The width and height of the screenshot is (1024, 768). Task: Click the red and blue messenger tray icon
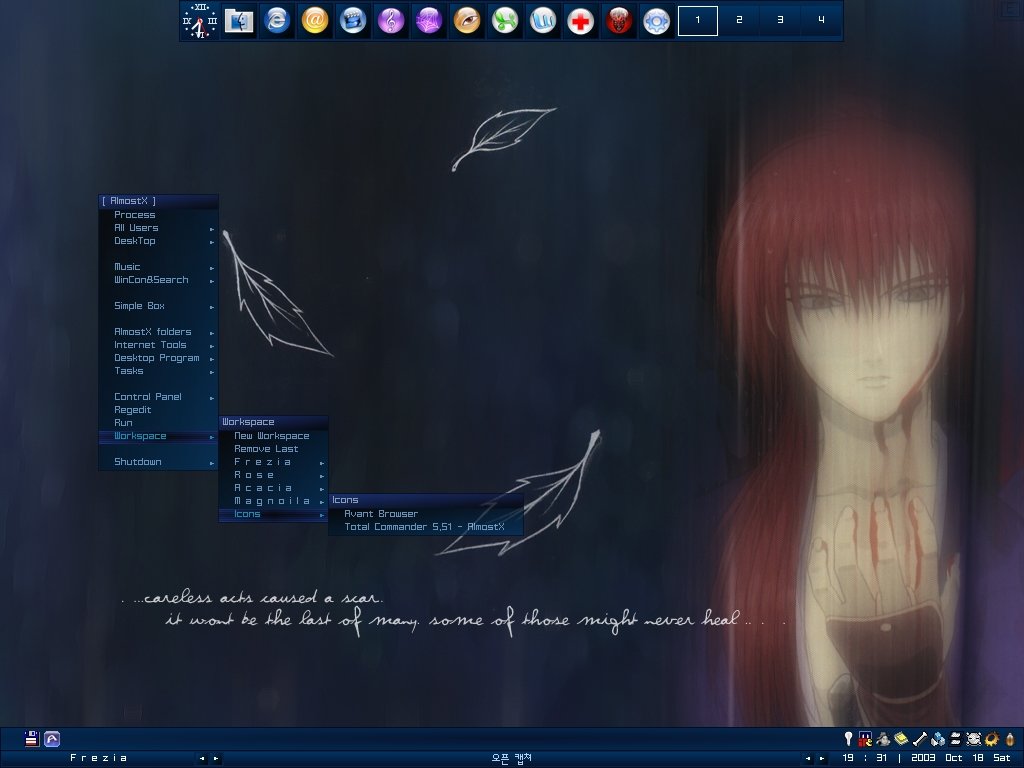click(x=865, y=739)
